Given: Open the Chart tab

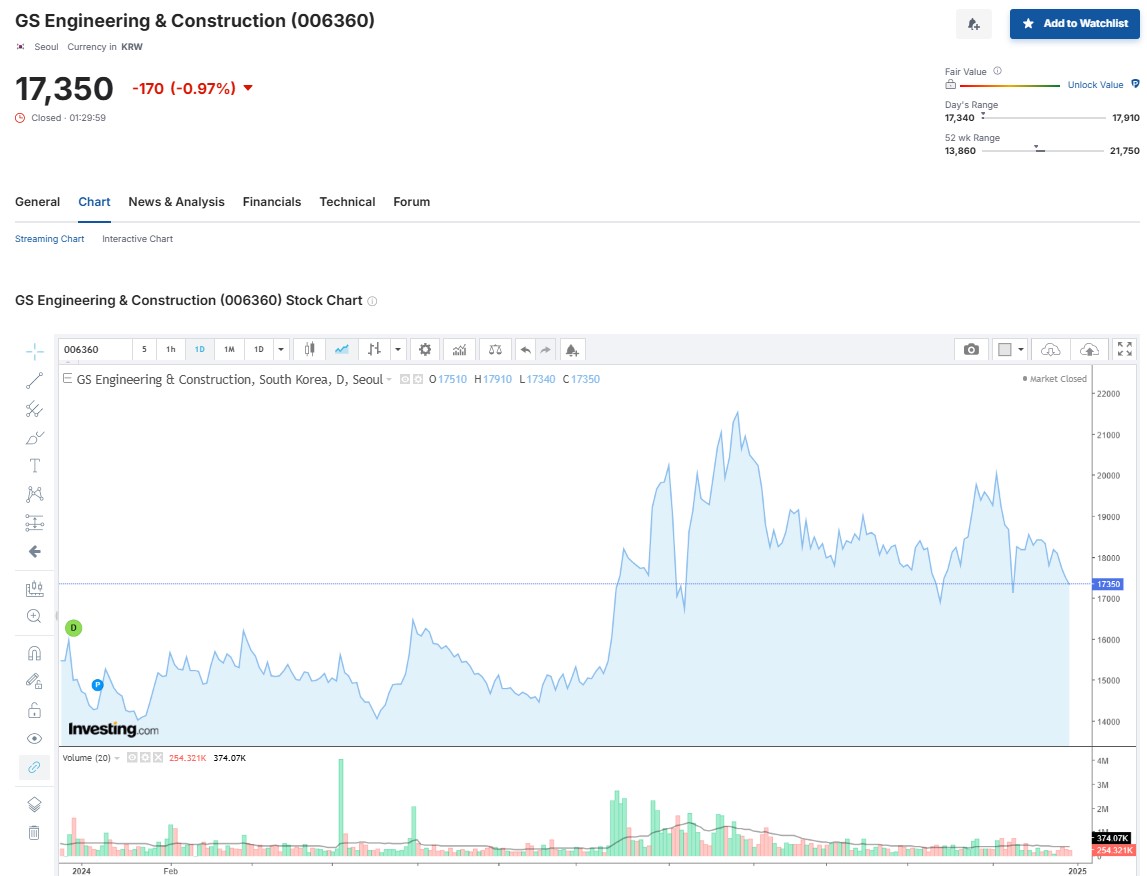Looking at the screenshot, I should tap(94, 202).
